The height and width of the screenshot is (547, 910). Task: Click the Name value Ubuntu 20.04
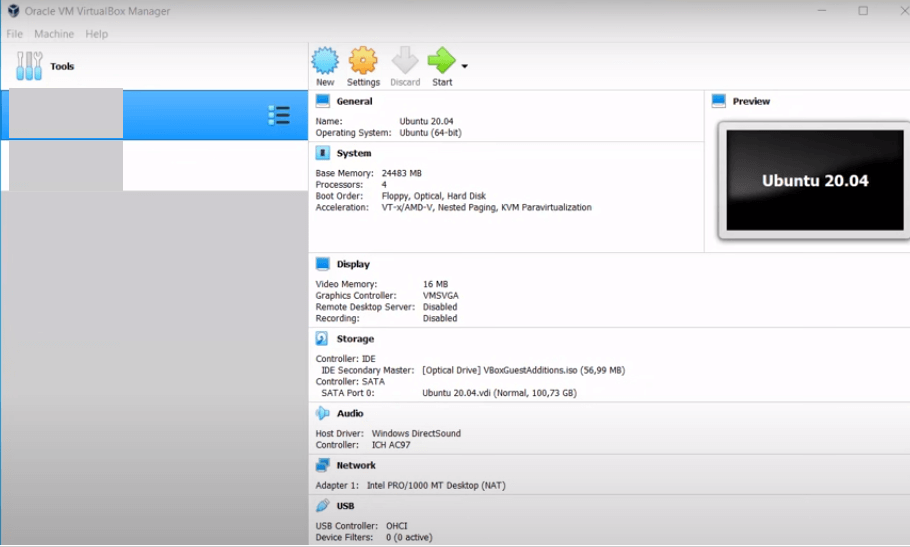[426, 121]
